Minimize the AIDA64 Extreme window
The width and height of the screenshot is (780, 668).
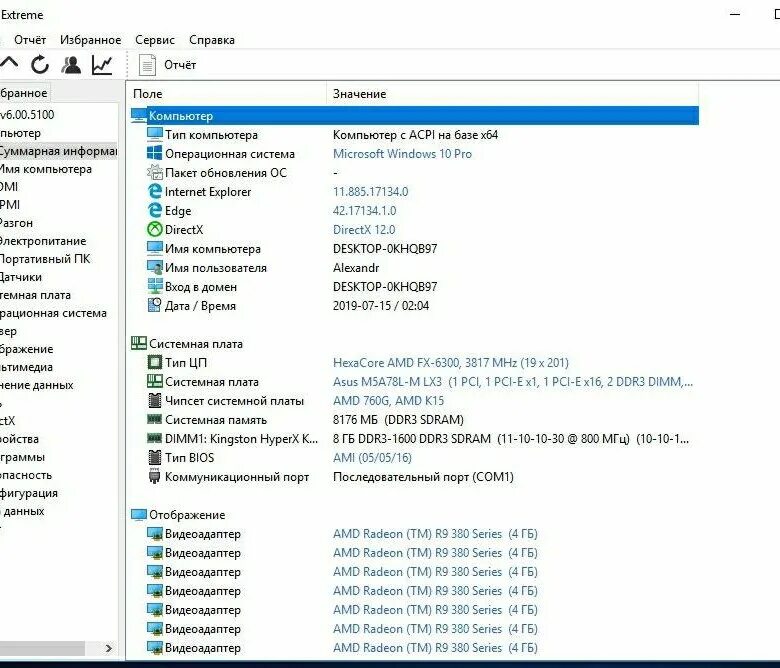click(735, 14)
